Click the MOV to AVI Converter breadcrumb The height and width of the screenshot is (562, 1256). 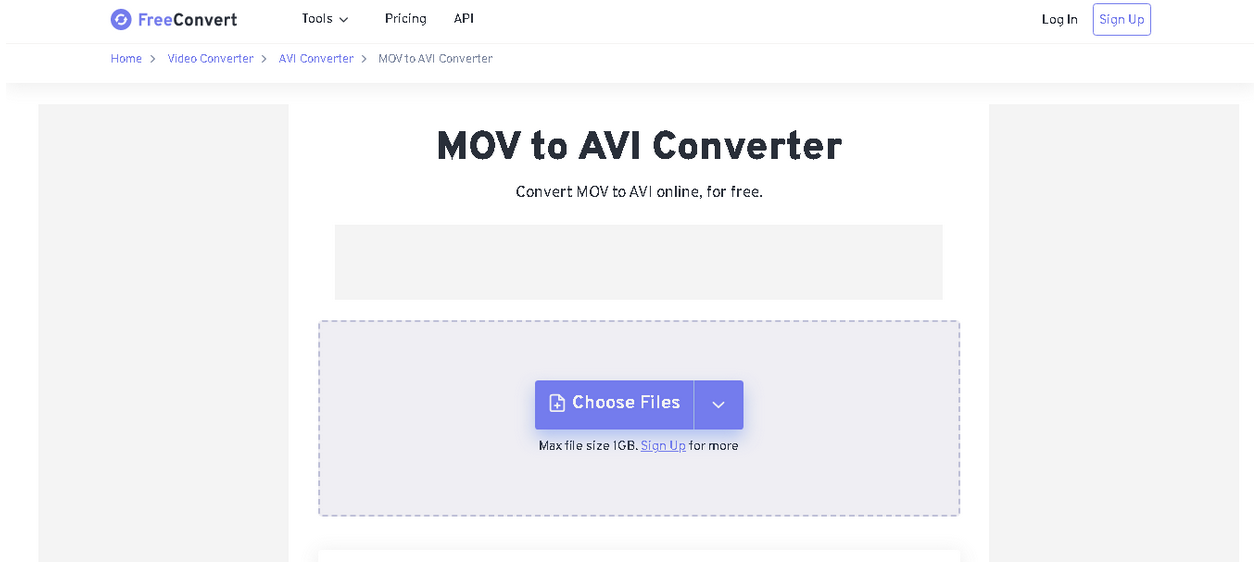pyautogui.click(x=435, y=59)
